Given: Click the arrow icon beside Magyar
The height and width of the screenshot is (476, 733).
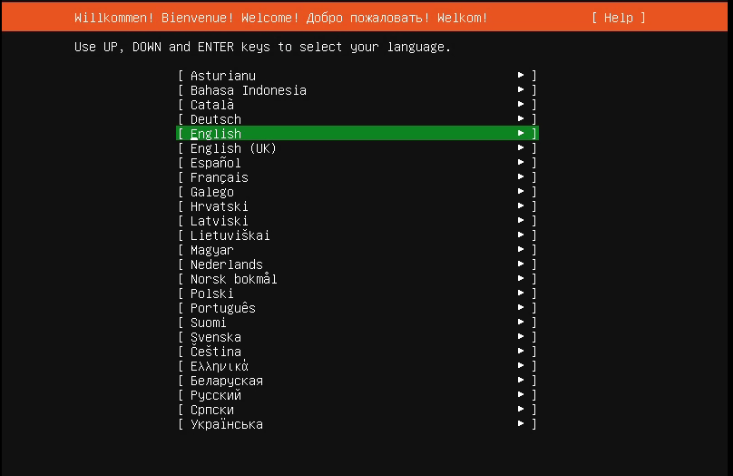Looking at the screenshot, I should point(521,249).
